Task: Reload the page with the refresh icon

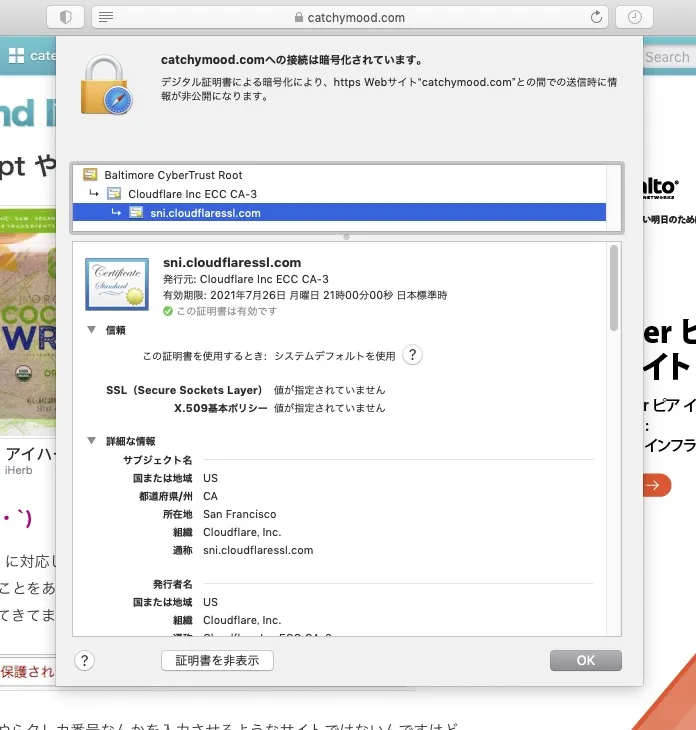Action: click(x=596, y=17)
